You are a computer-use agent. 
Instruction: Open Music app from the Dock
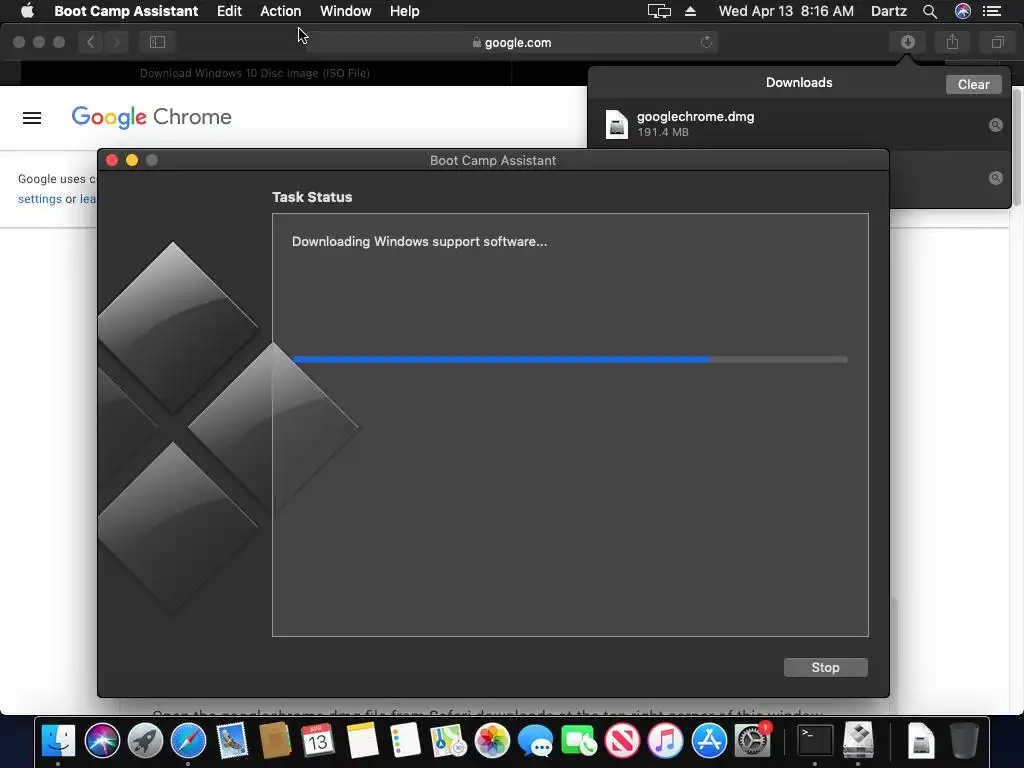pyautogui.click(x=665, y=741)
